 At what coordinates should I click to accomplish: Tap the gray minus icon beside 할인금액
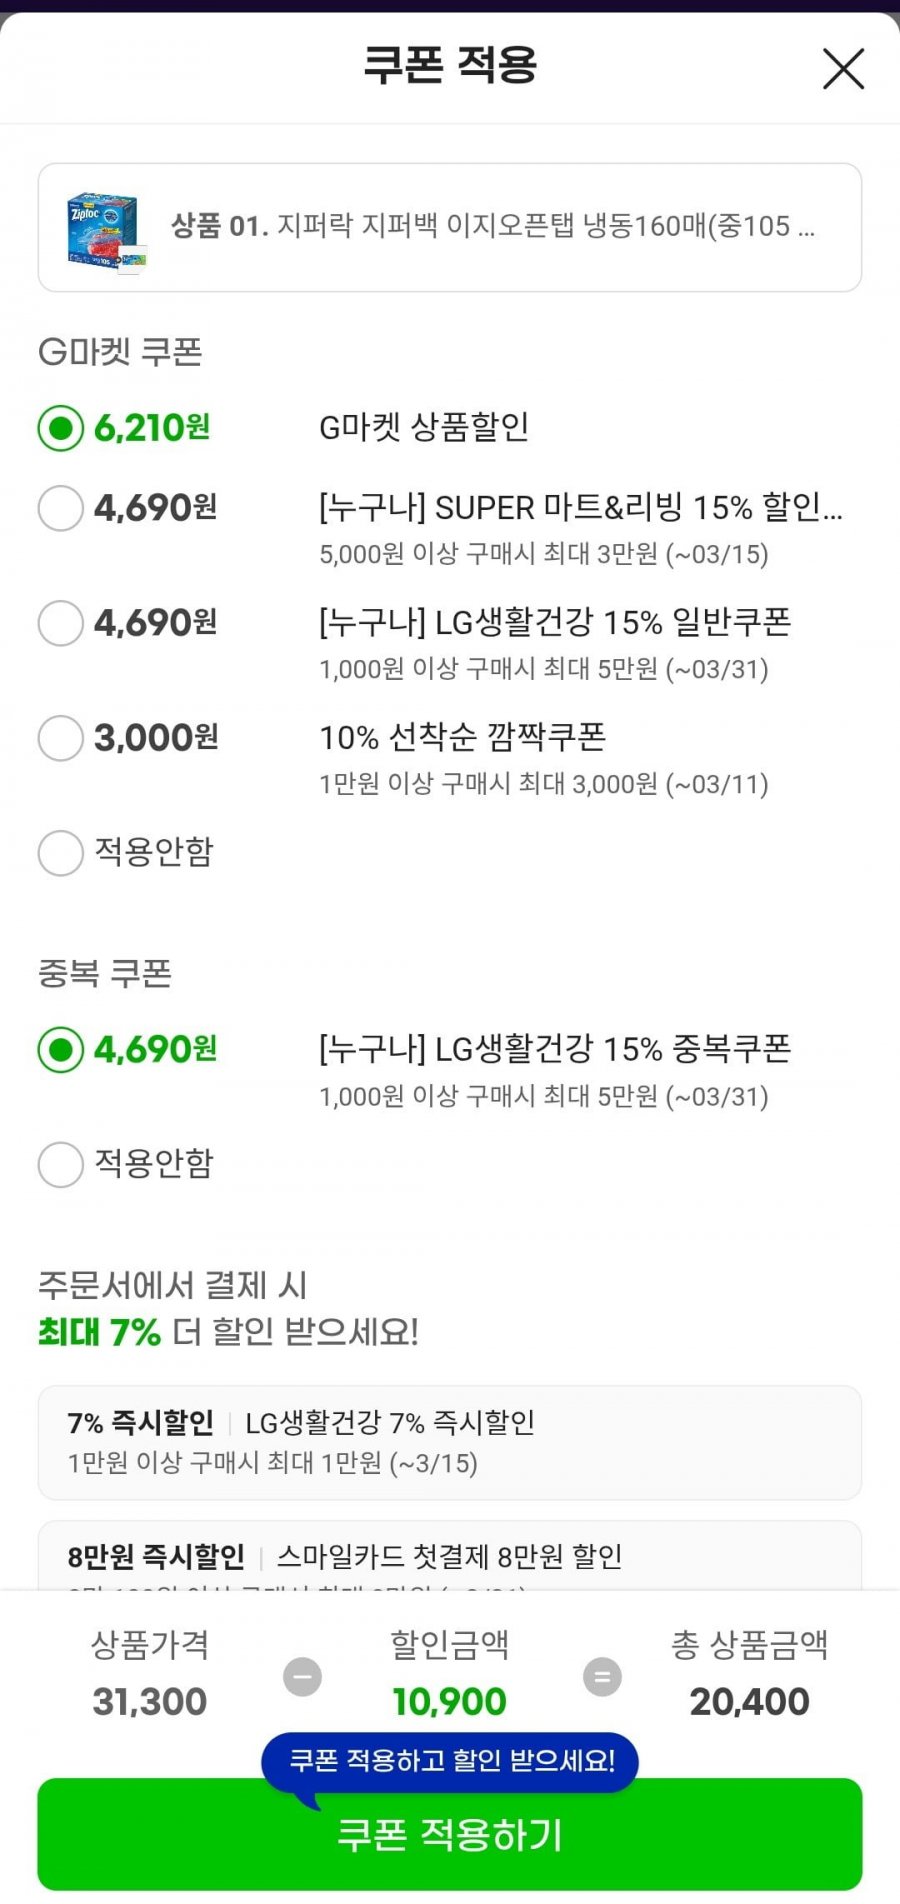[x=302, y=1676]
